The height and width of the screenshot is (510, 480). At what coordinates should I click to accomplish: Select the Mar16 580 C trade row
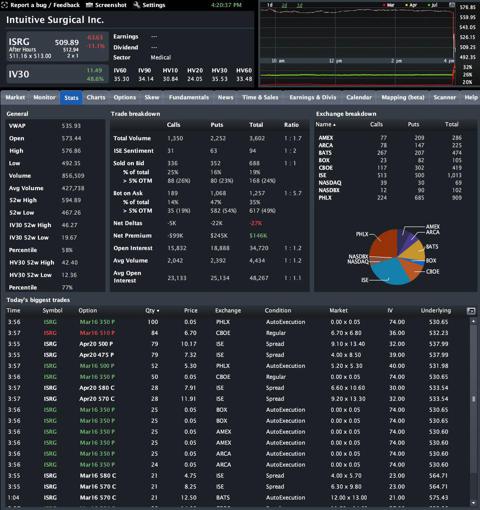pos(237,476)
